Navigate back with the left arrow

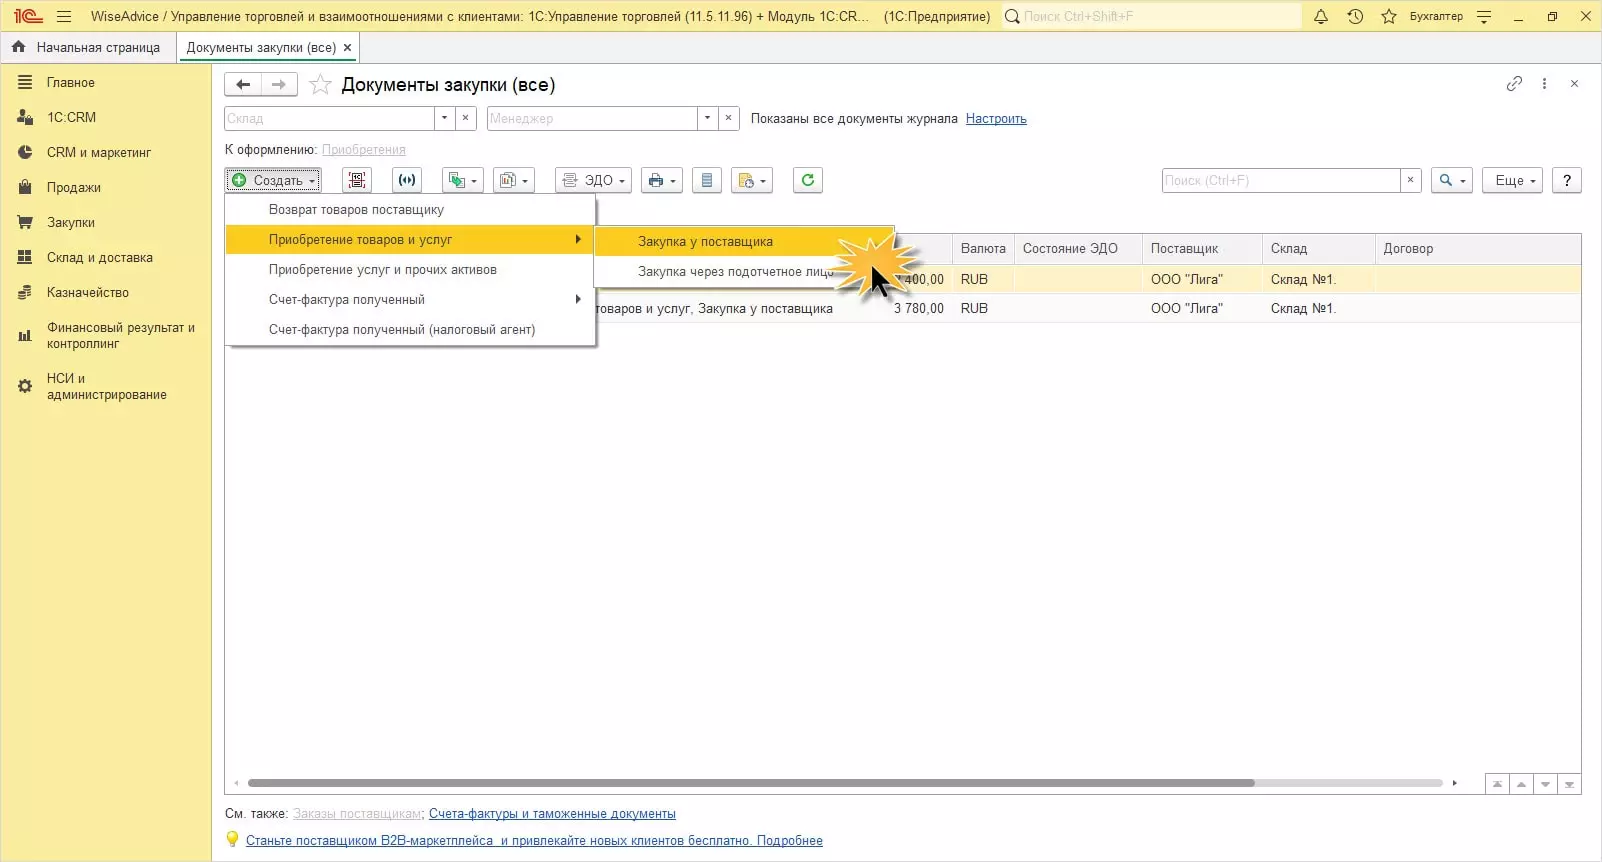243,85
